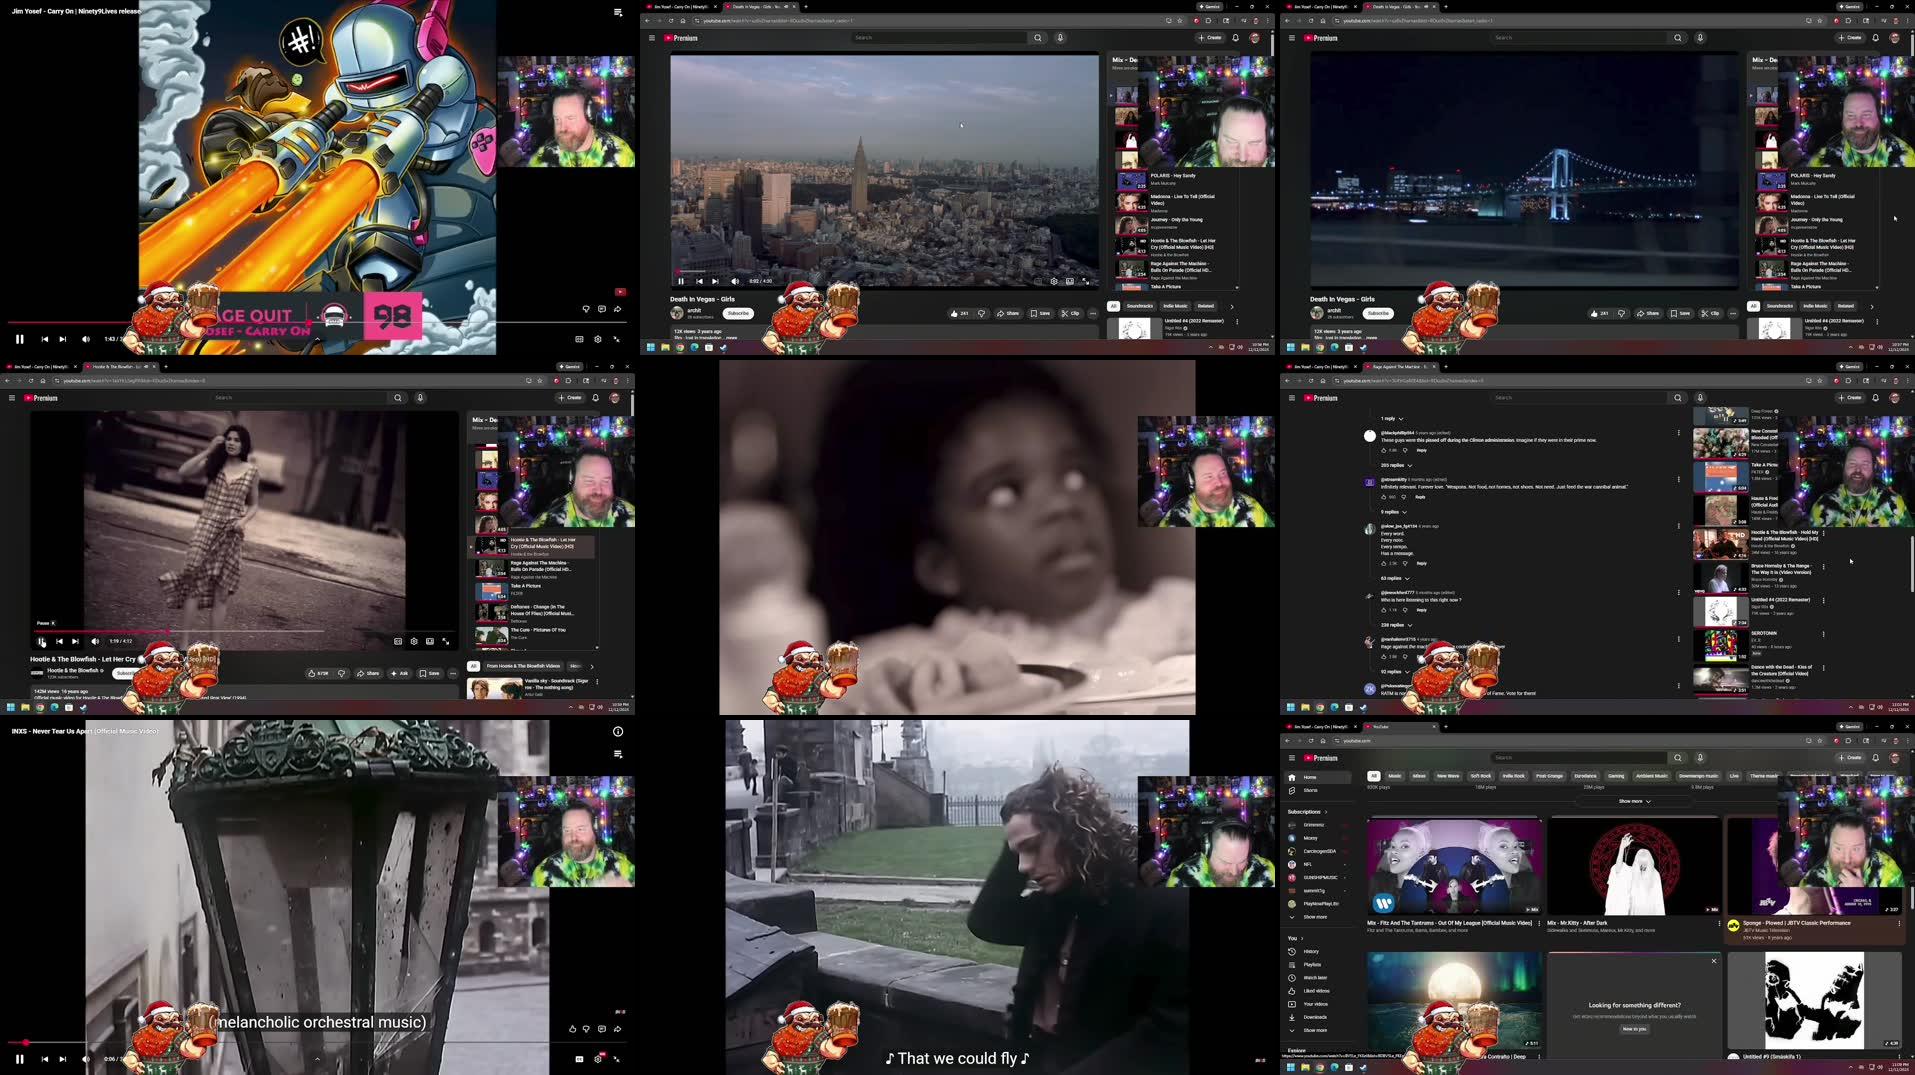Select Shorts in the YouTube sidebar
Image resolution: width=1915 pixels, height=1075 pixels.
[x=1300, y=790]
